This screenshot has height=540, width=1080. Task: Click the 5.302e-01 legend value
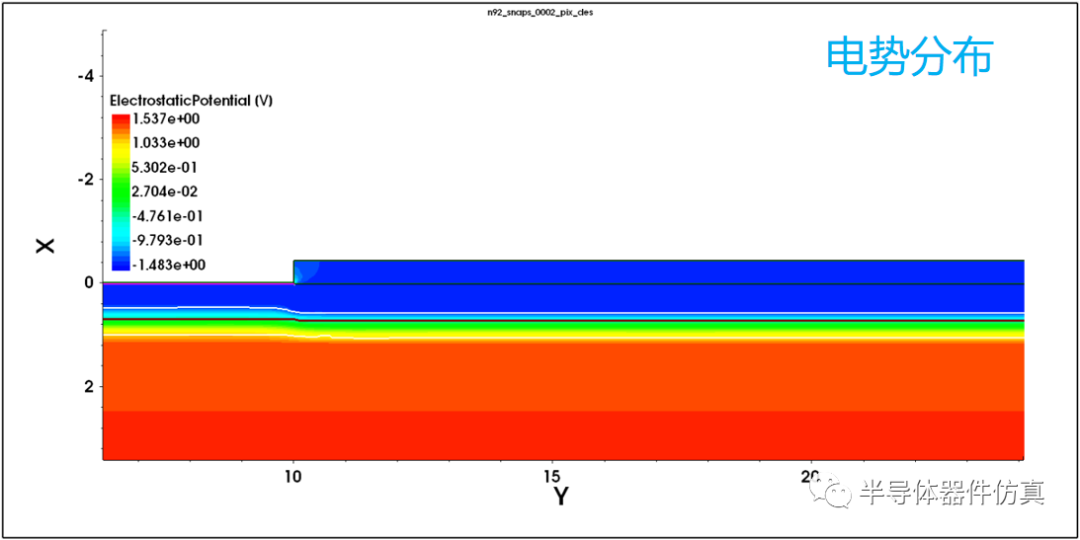point(165,167)
